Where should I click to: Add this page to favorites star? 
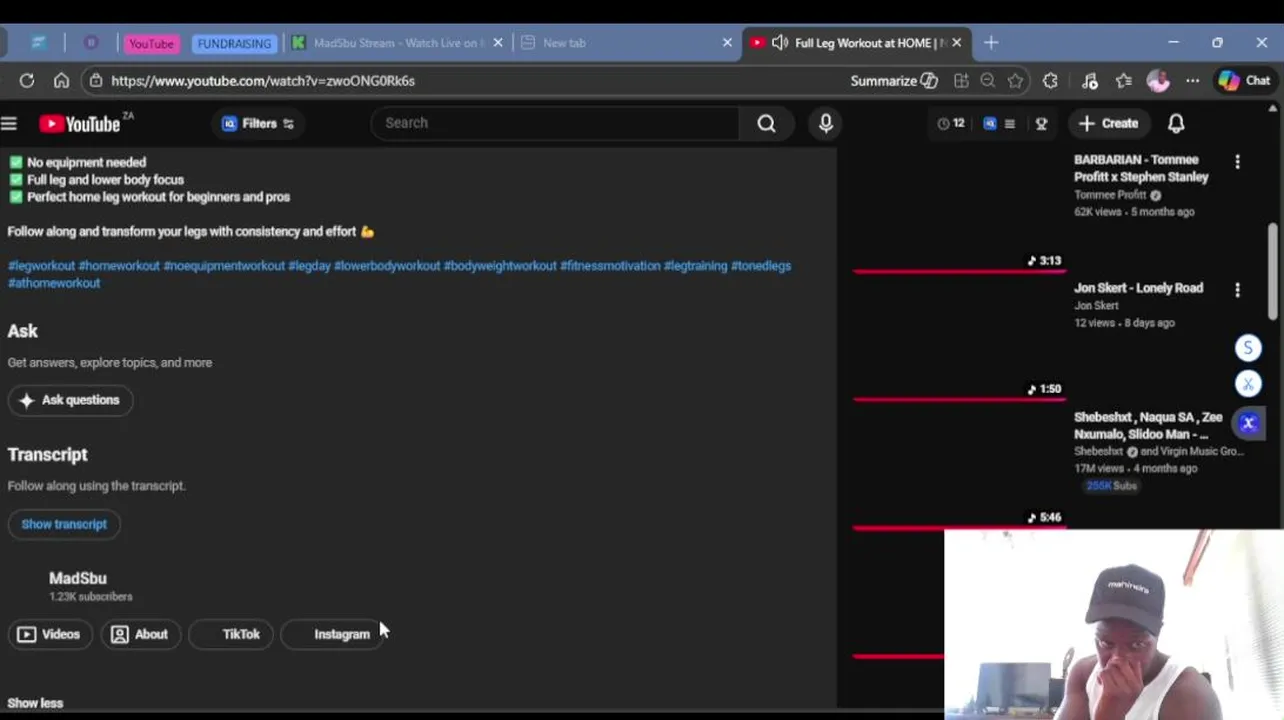point(1016,81)
